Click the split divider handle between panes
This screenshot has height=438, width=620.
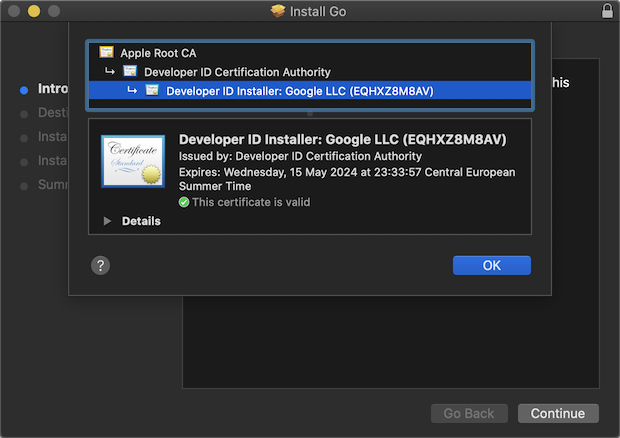310,114
